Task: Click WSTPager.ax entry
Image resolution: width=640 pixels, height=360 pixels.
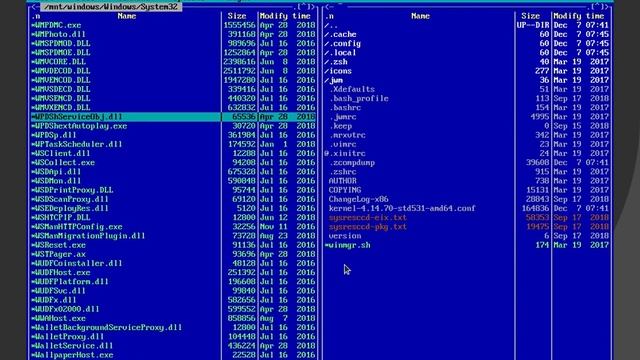Action: [173, 254]
